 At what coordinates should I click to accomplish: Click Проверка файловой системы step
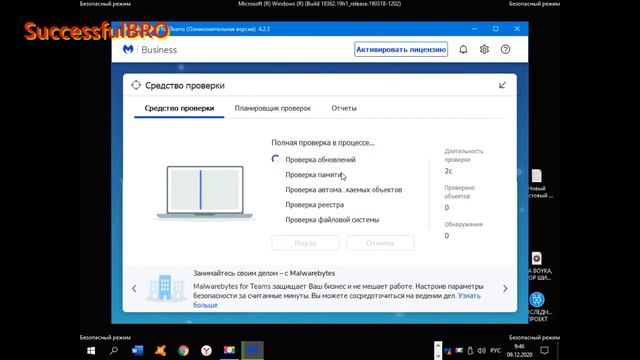[332, 220]
